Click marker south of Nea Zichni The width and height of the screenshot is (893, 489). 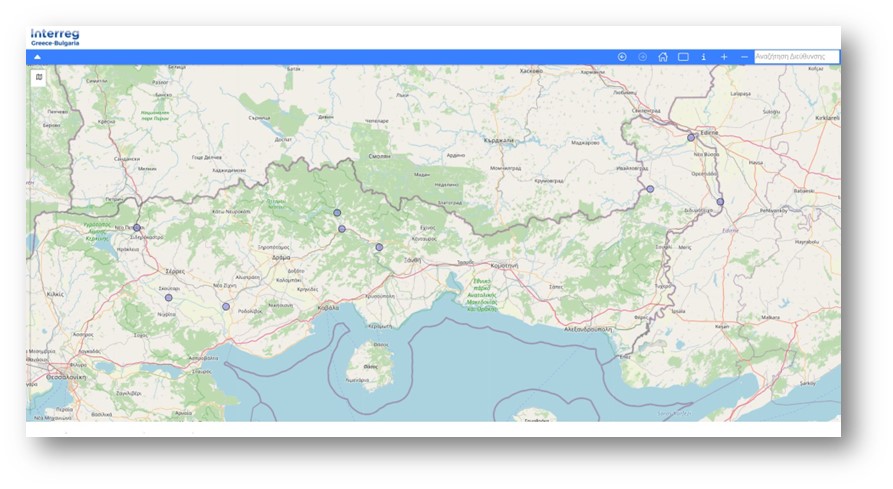(x=226, y=306)
